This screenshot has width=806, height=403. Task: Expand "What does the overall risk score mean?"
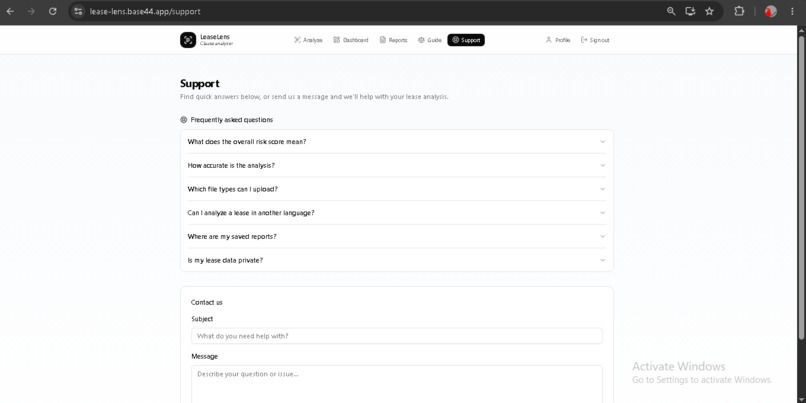point(396,141)
